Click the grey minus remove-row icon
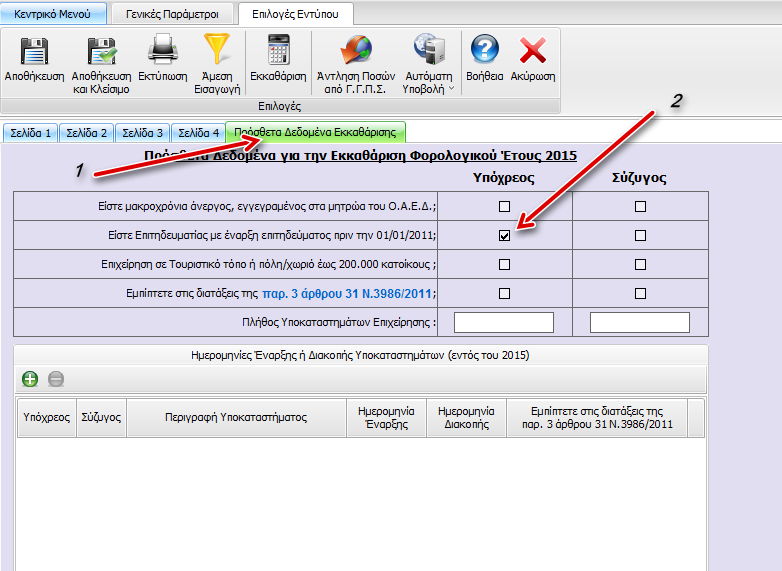Image resolution: width=782 pixels, height=571 pixels. pyautogui.click(x=57, y=379)
